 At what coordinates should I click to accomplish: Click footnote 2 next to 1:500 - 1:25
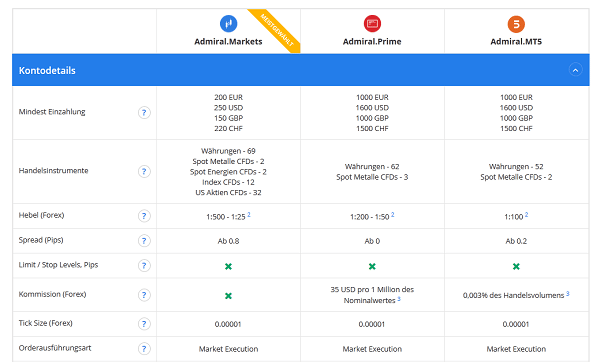[x=249, y=215]
